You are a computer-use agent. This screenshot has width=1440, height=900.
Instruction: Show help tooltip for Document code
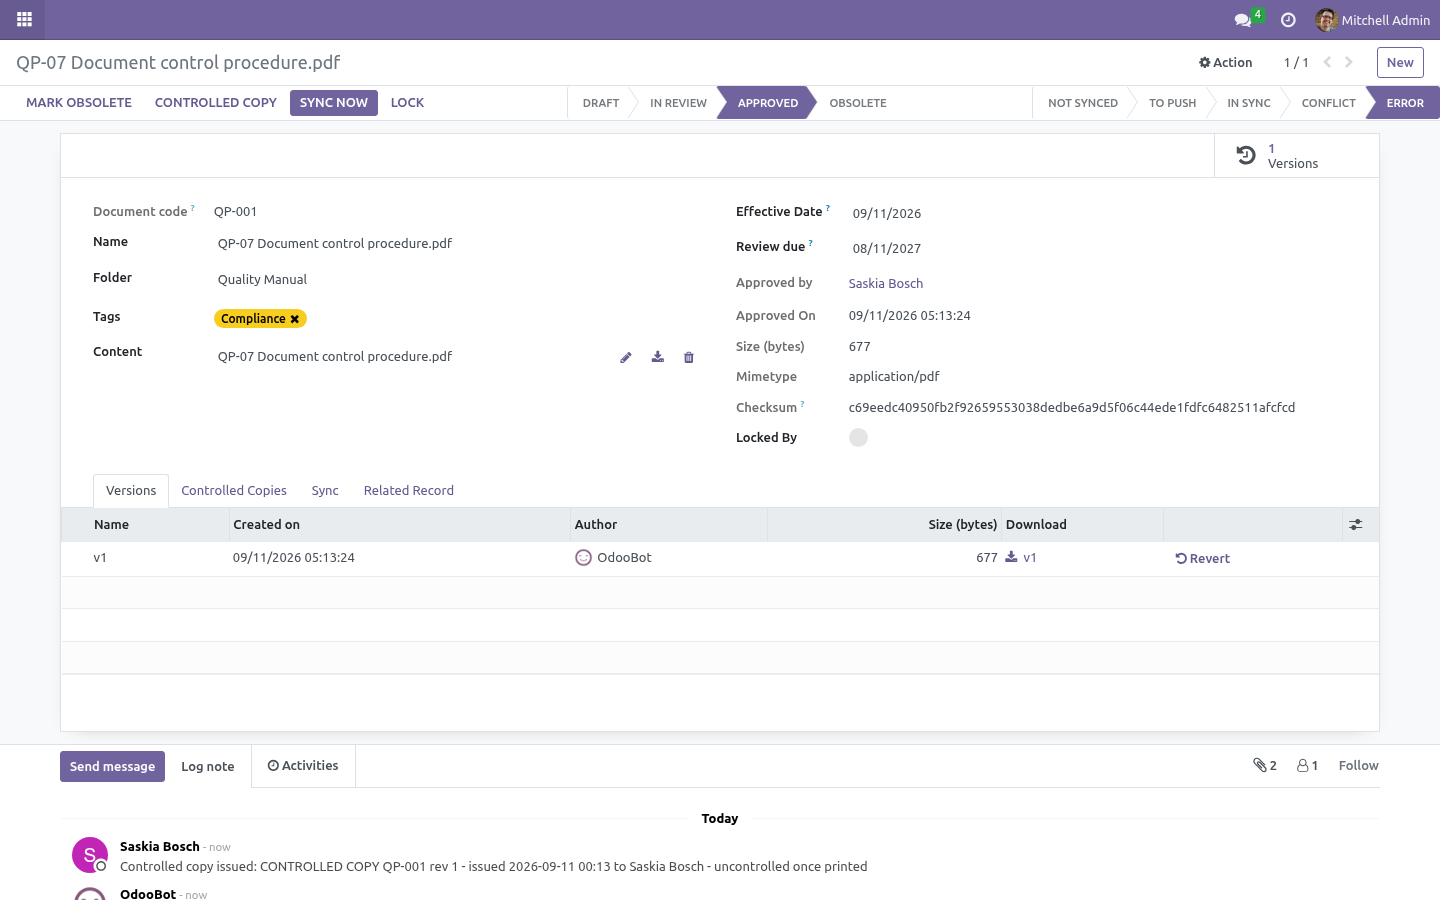click(x=192, y=208)
